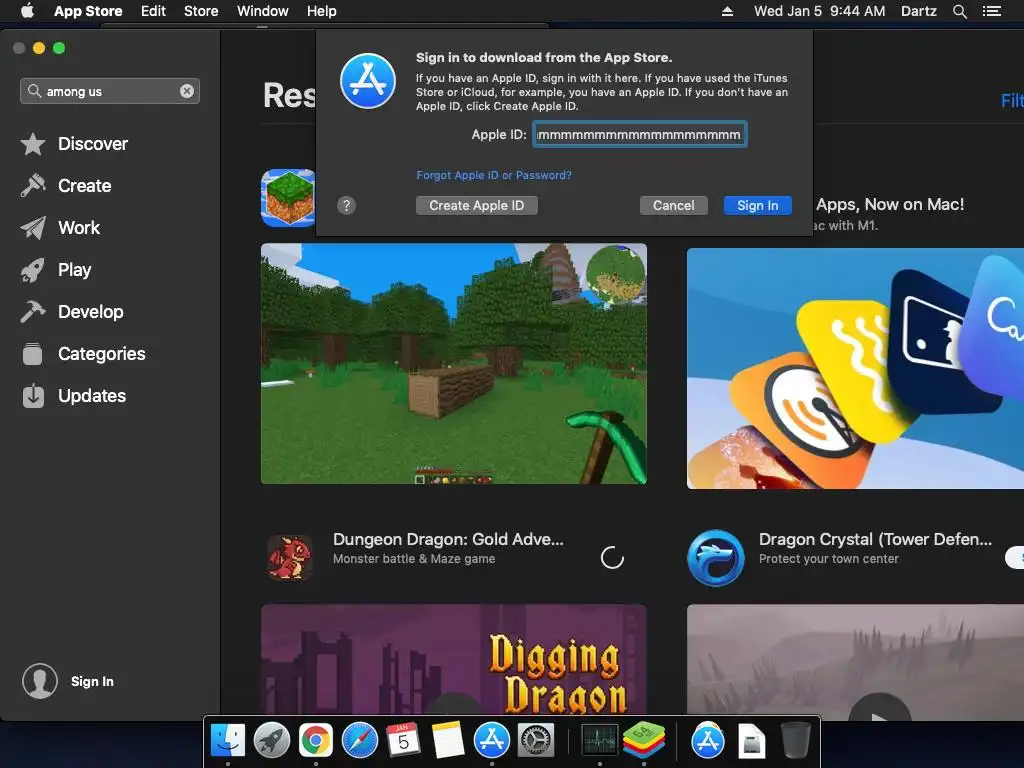1024x768 pixels.
Task: Click the account avatar icon
Action: pos(40,681)
